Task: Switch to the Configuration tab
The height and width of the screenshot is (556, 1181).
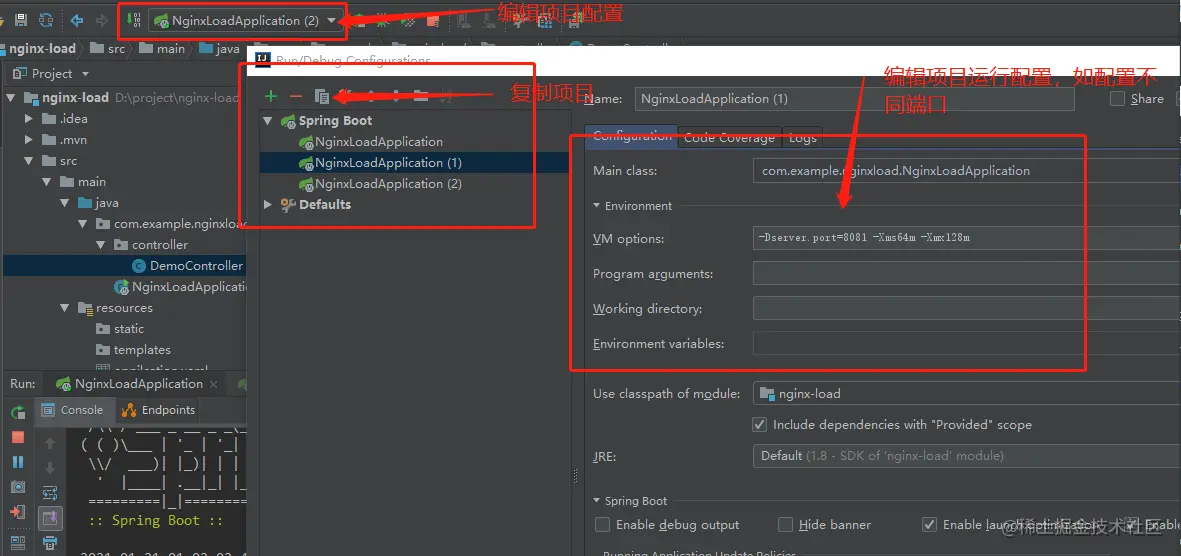Action: click(631, 136)
